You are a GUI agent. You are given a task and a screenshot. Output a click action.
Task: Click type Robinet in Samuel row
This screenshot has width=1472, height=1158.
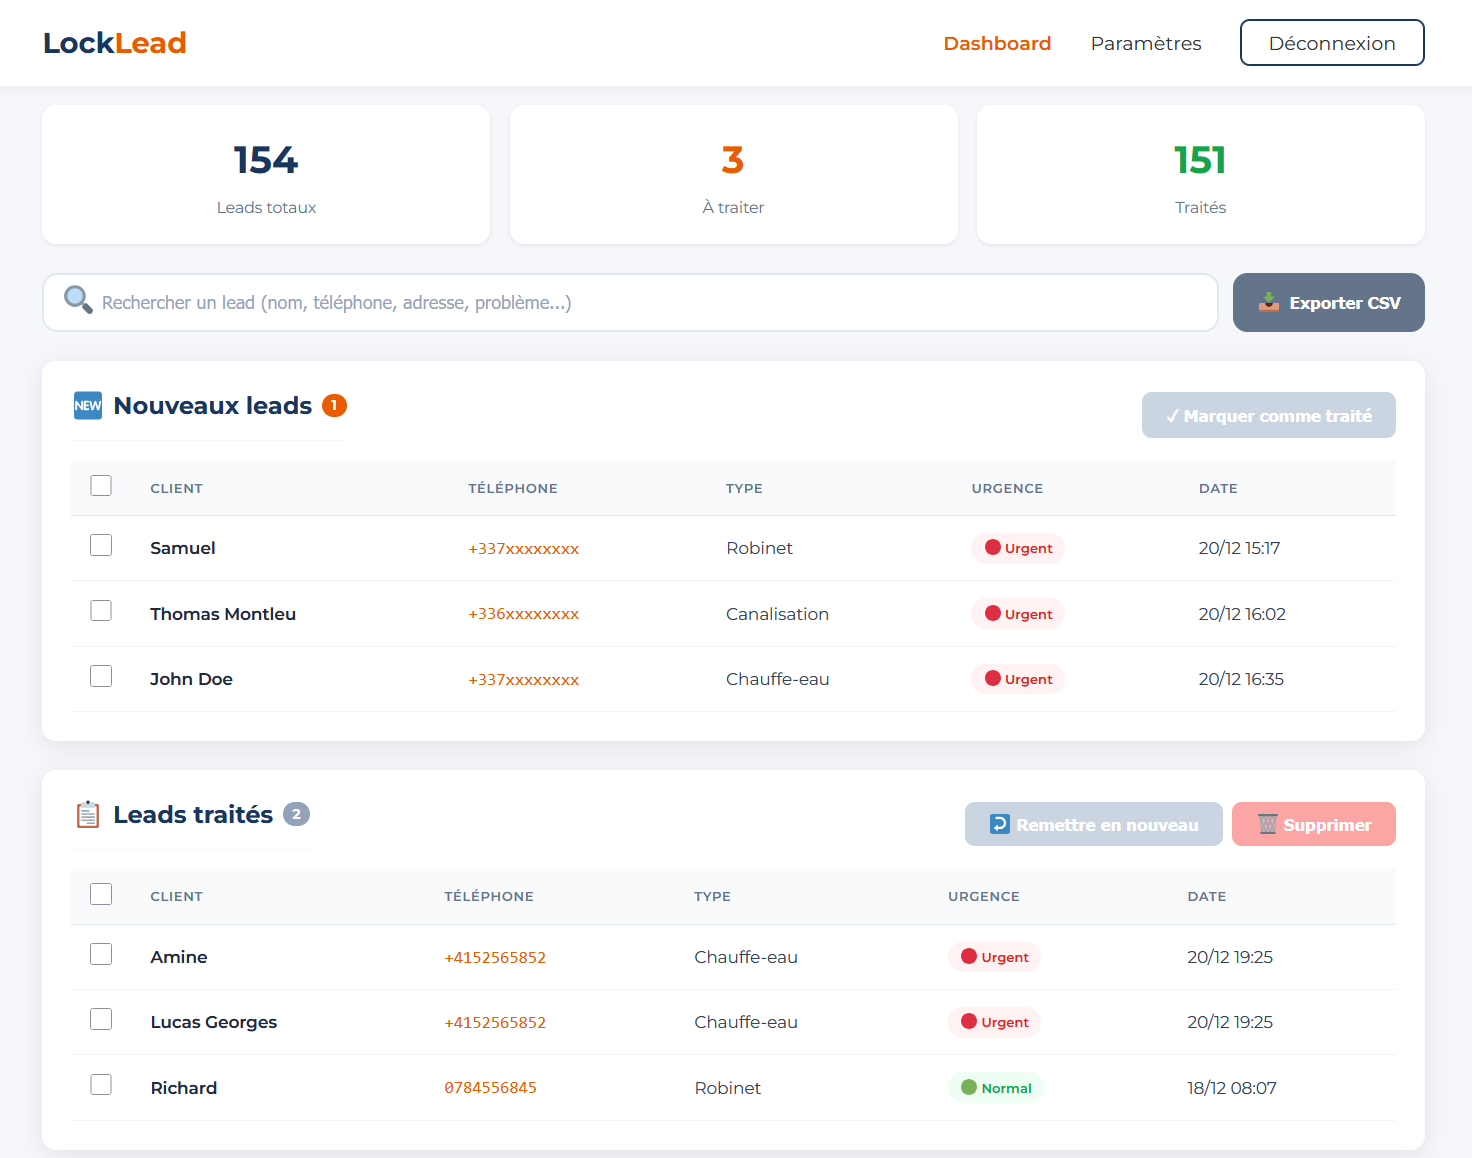pos(760,548)
